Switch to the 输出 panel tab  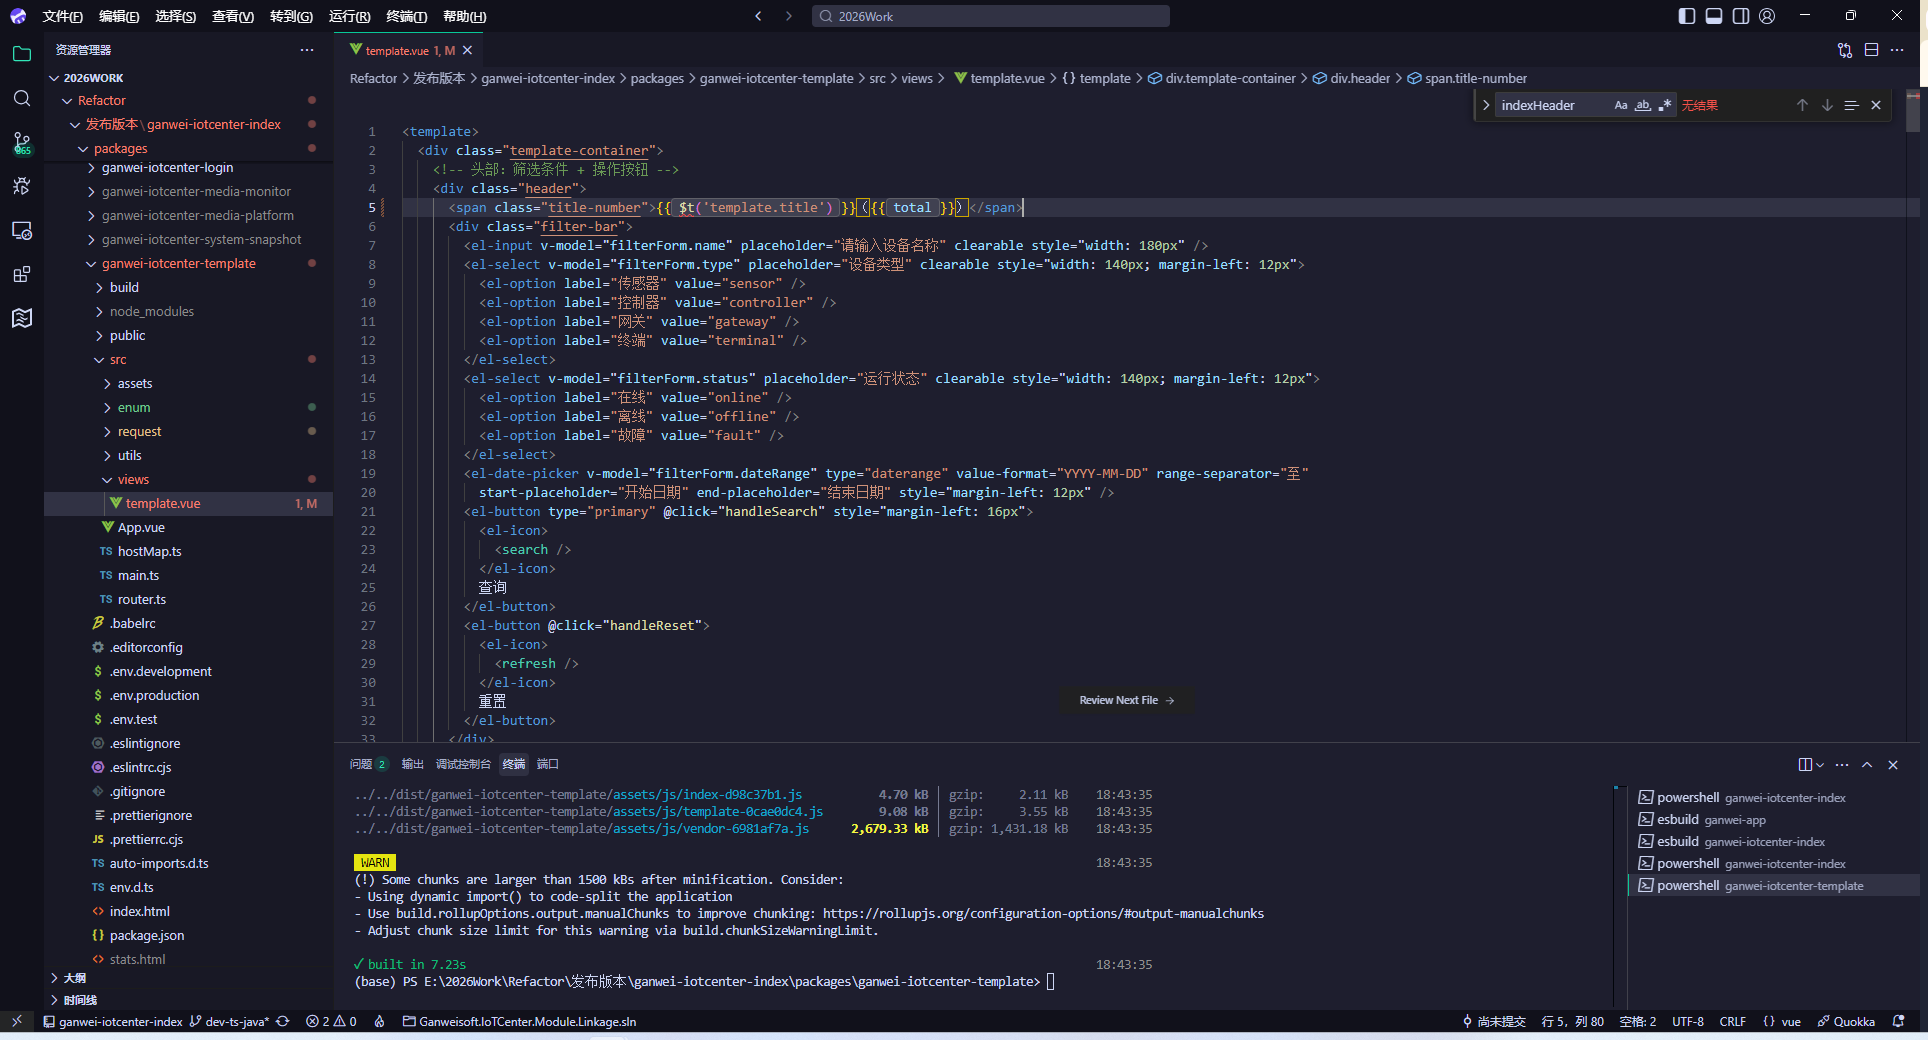(412, 764)
